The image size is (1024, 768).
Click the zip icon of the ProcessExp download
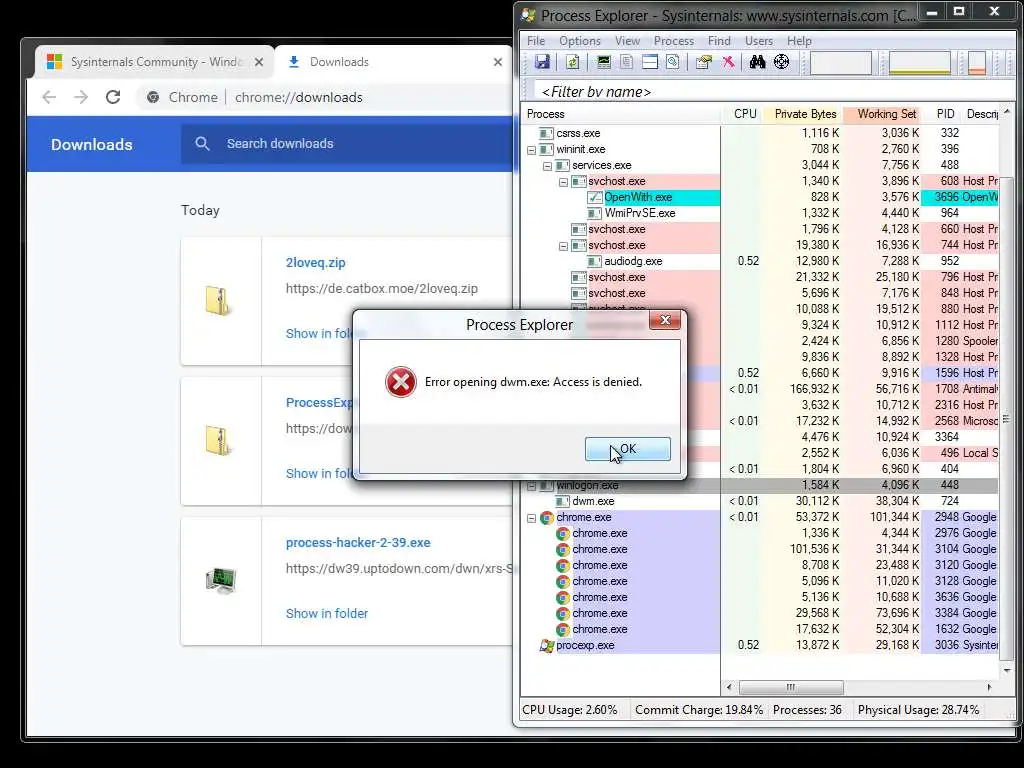[x=218, y=441]
